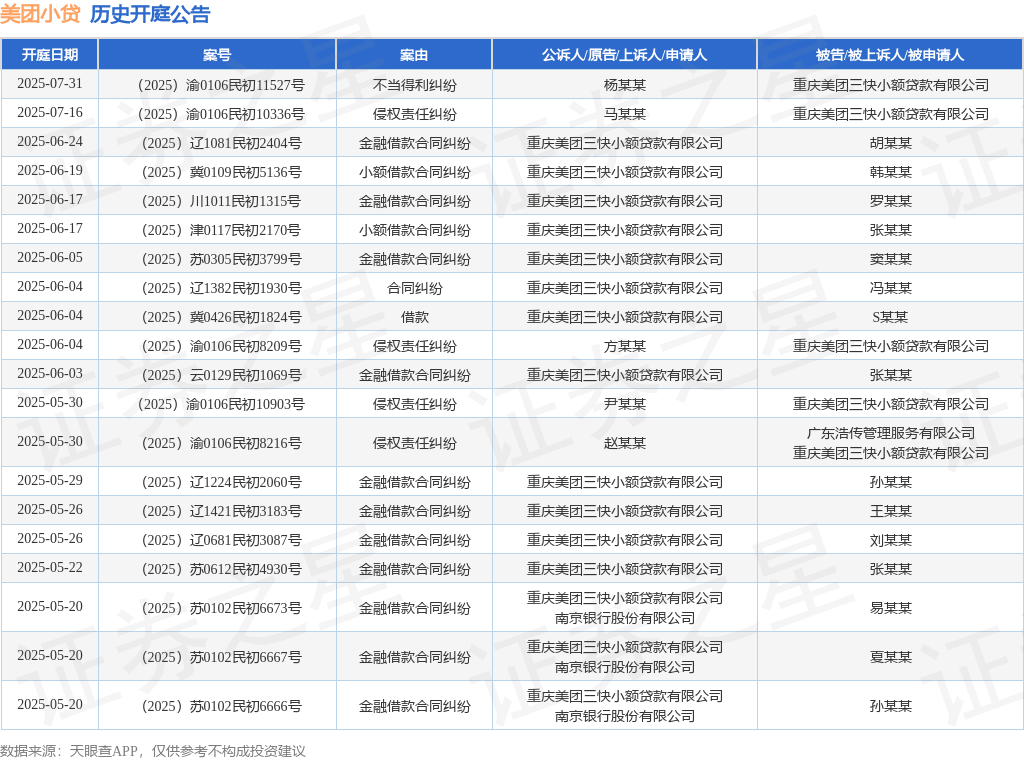Click case number 冀0109民初5136号
Image resolution: width=1024 pixels, height=760 pixels.
tap(221, 172)
